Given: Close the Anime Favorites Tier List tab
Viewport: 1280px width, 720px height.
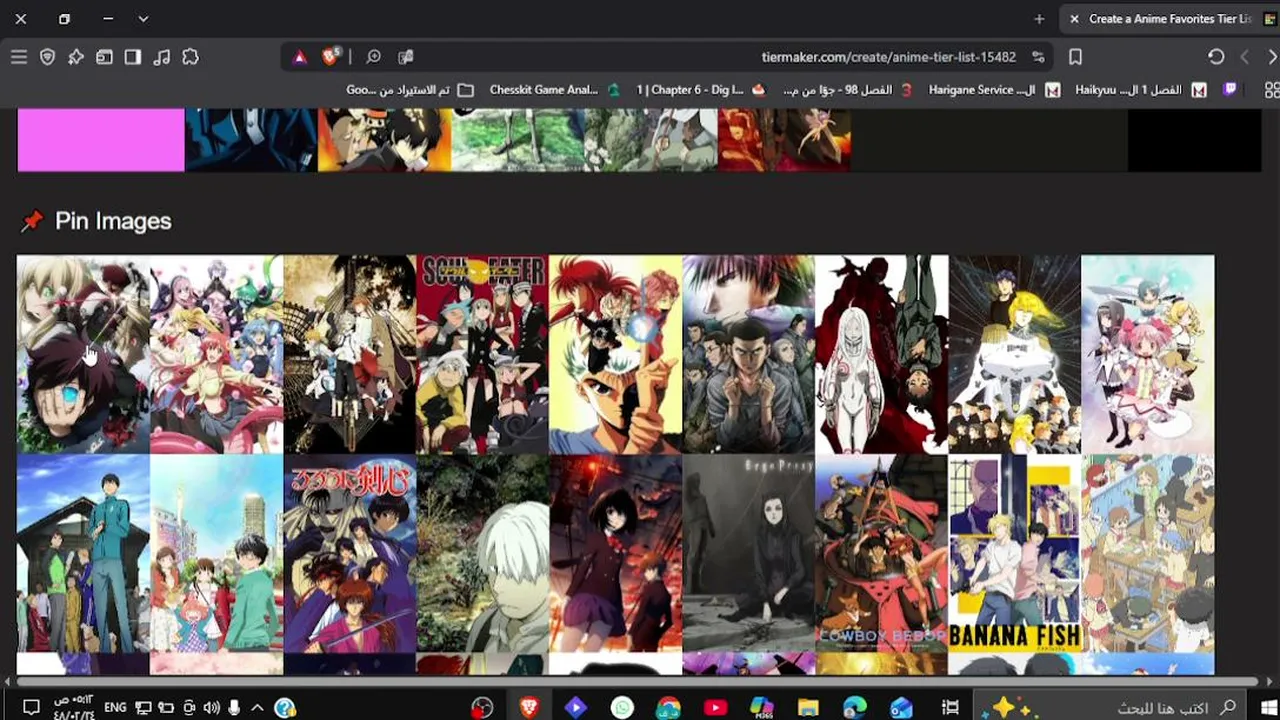Looking at the screenshot, I should (1074, 19).
